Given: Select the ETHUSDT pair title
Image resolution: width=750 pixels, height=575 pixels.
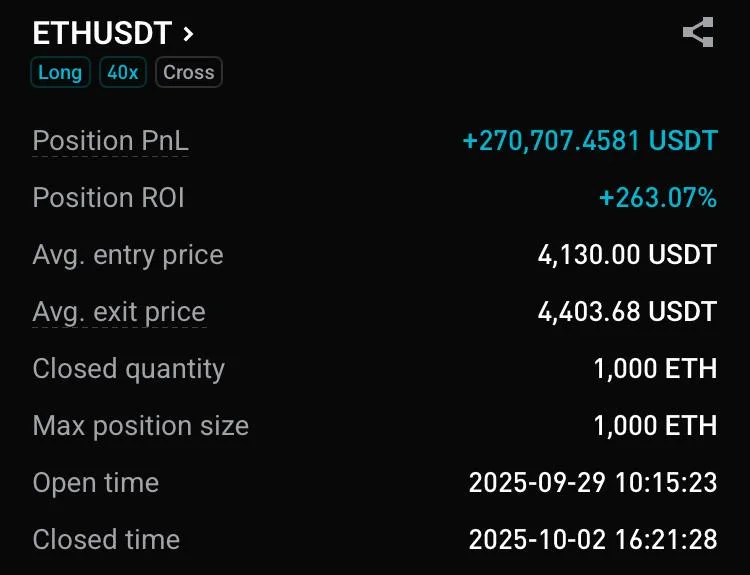Looking at the screenshot, I should pyautogui.click(x=103, y=33).
